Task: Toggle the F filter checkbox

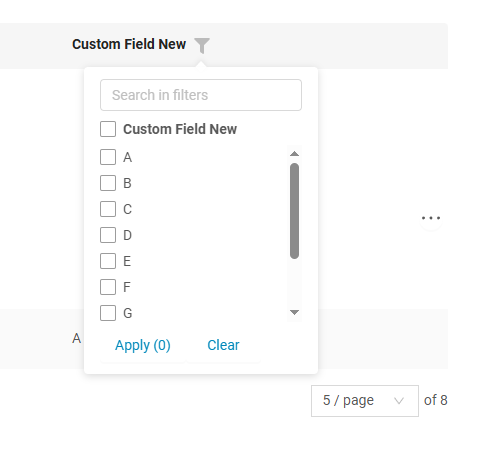Action: coord(108,287)
